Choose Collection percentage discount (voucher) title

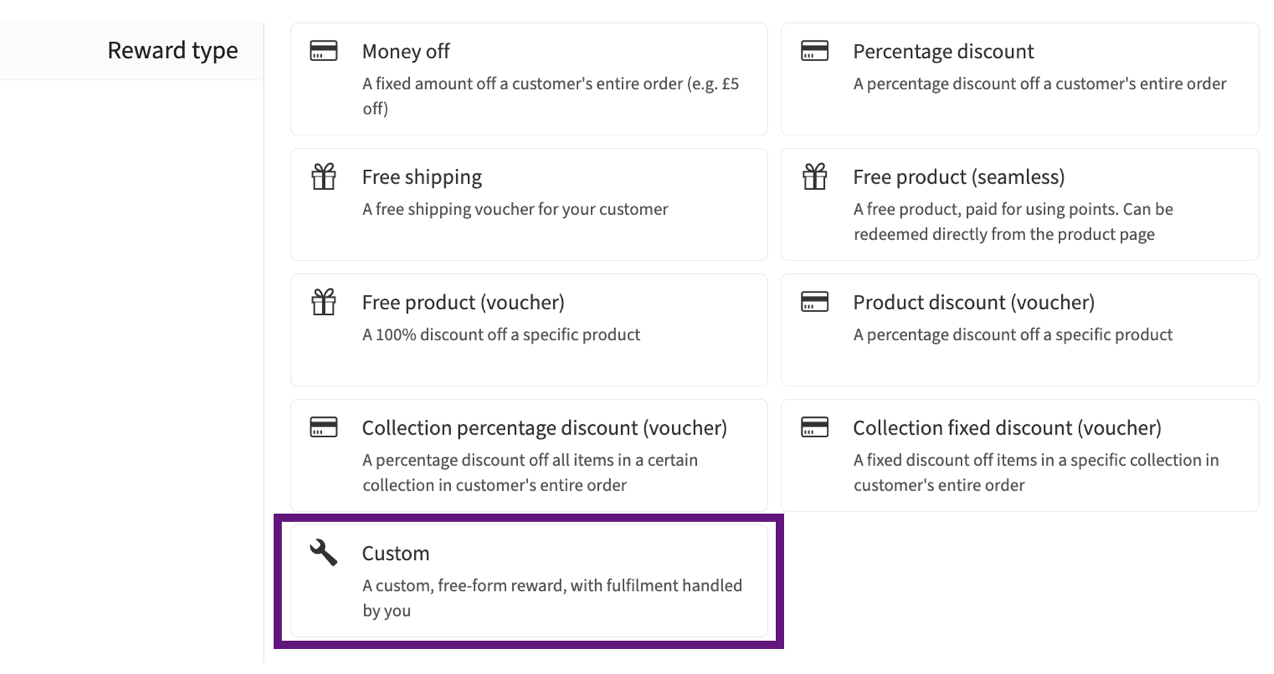pyautogui.click(x=544, y=428)
